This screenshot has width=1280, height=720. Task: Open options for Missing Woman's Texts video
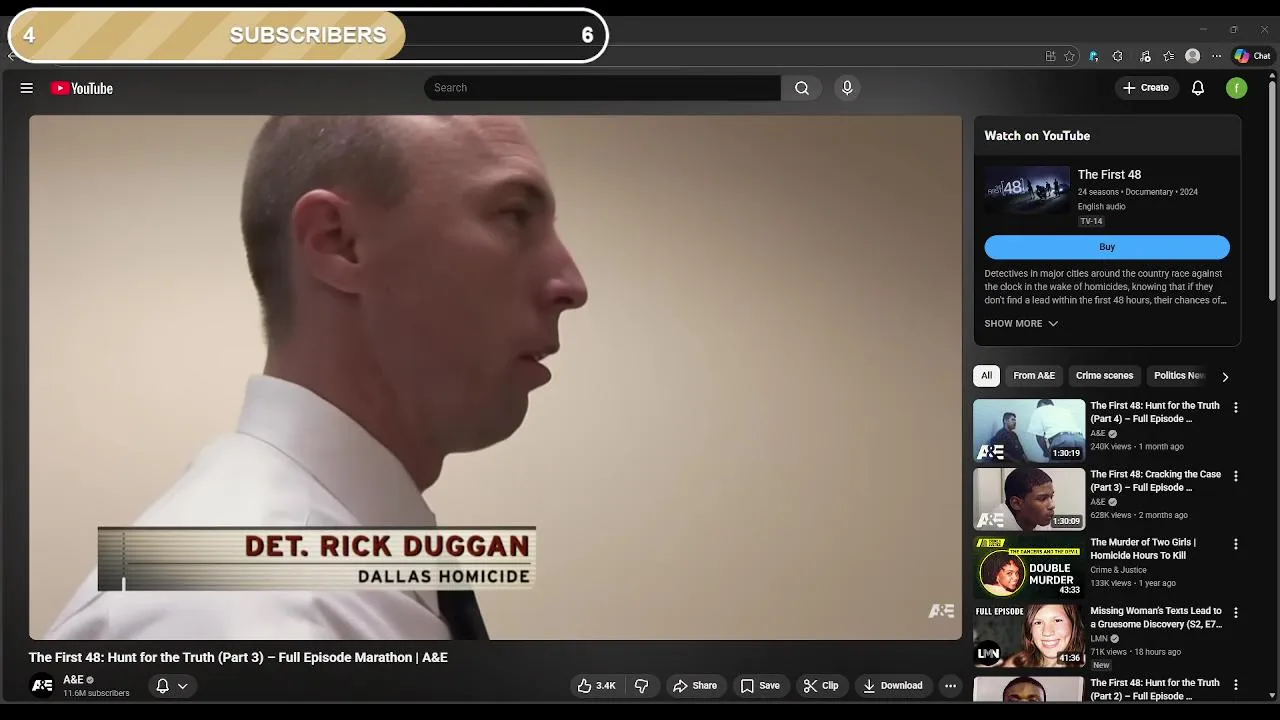(x=1236, y=612)
